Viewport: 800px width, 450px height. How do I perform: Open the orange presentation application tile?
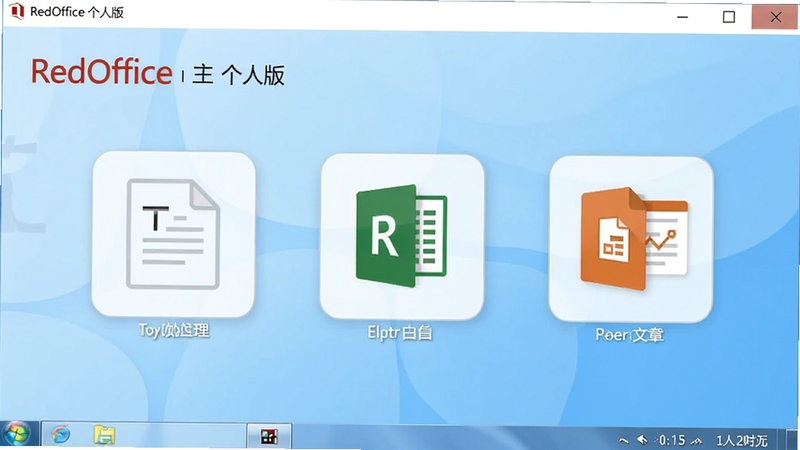(631, 239)
